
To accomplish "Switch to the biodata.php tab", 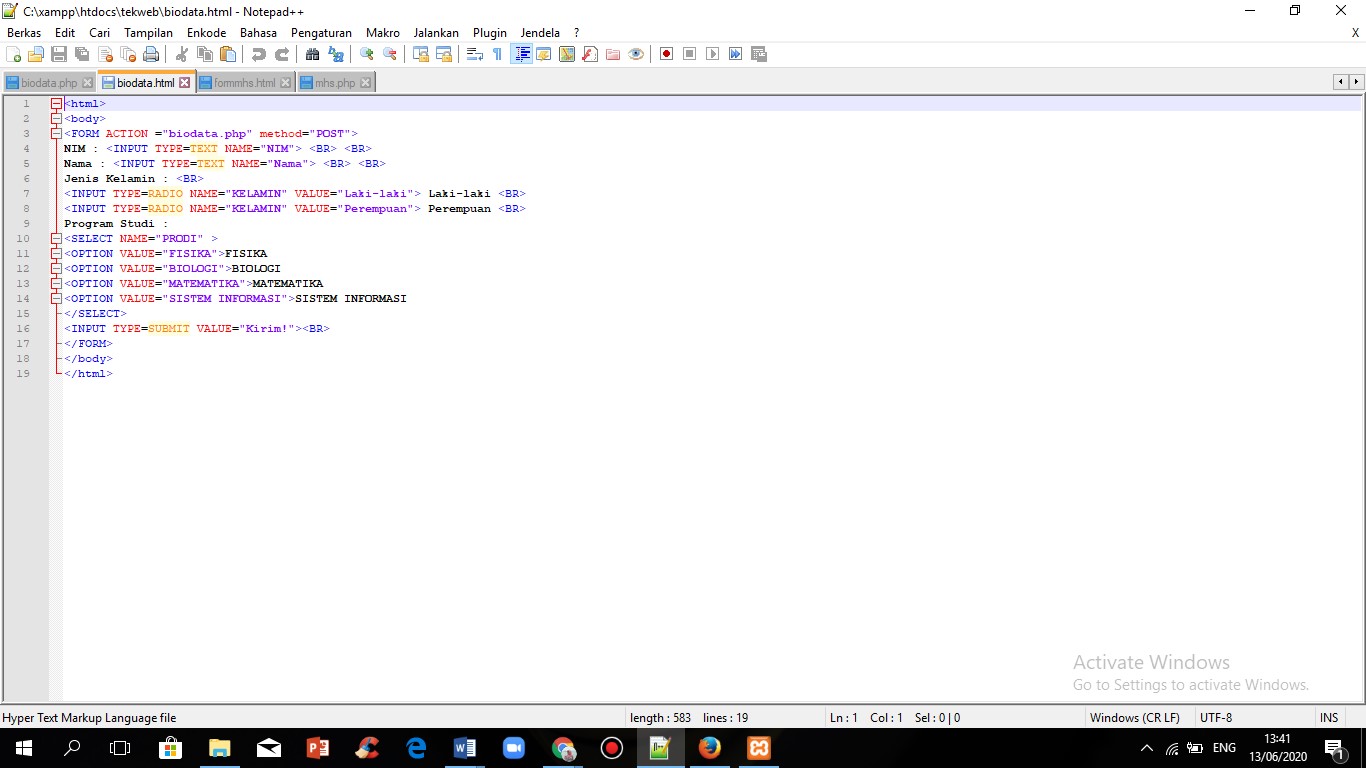I will 49,83.
